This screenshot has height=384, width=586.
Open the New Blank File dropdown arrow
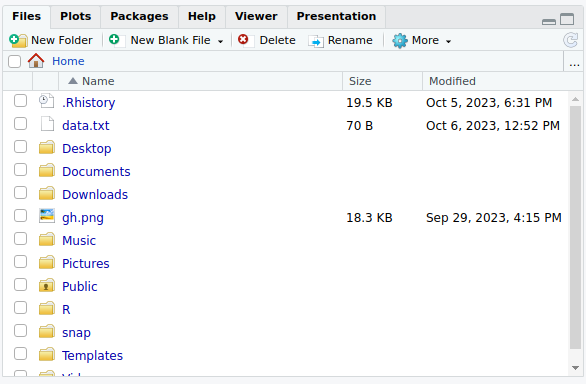tap(220, 41)
